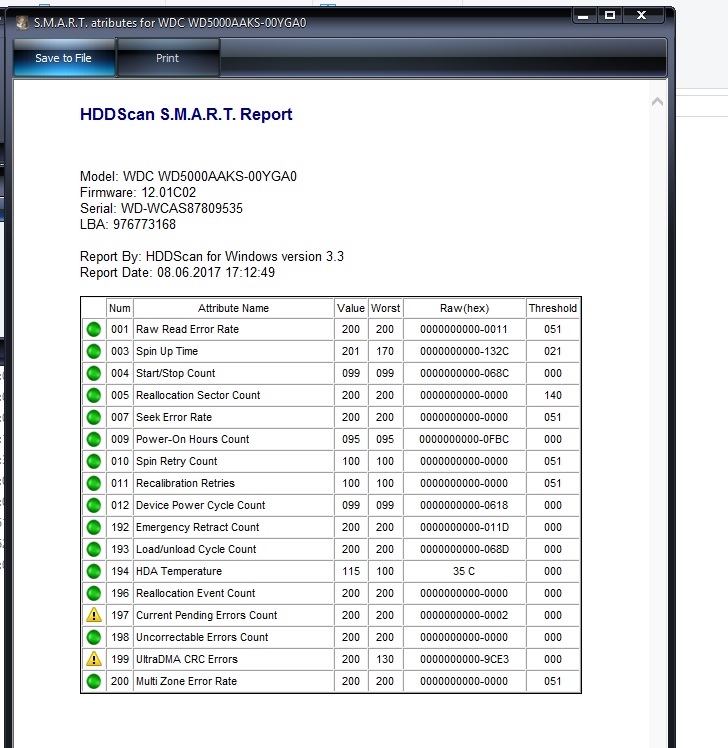Click the scroll up arrow of the report
Viewport: 728px width, 748px height.
(x=657, y=101)
